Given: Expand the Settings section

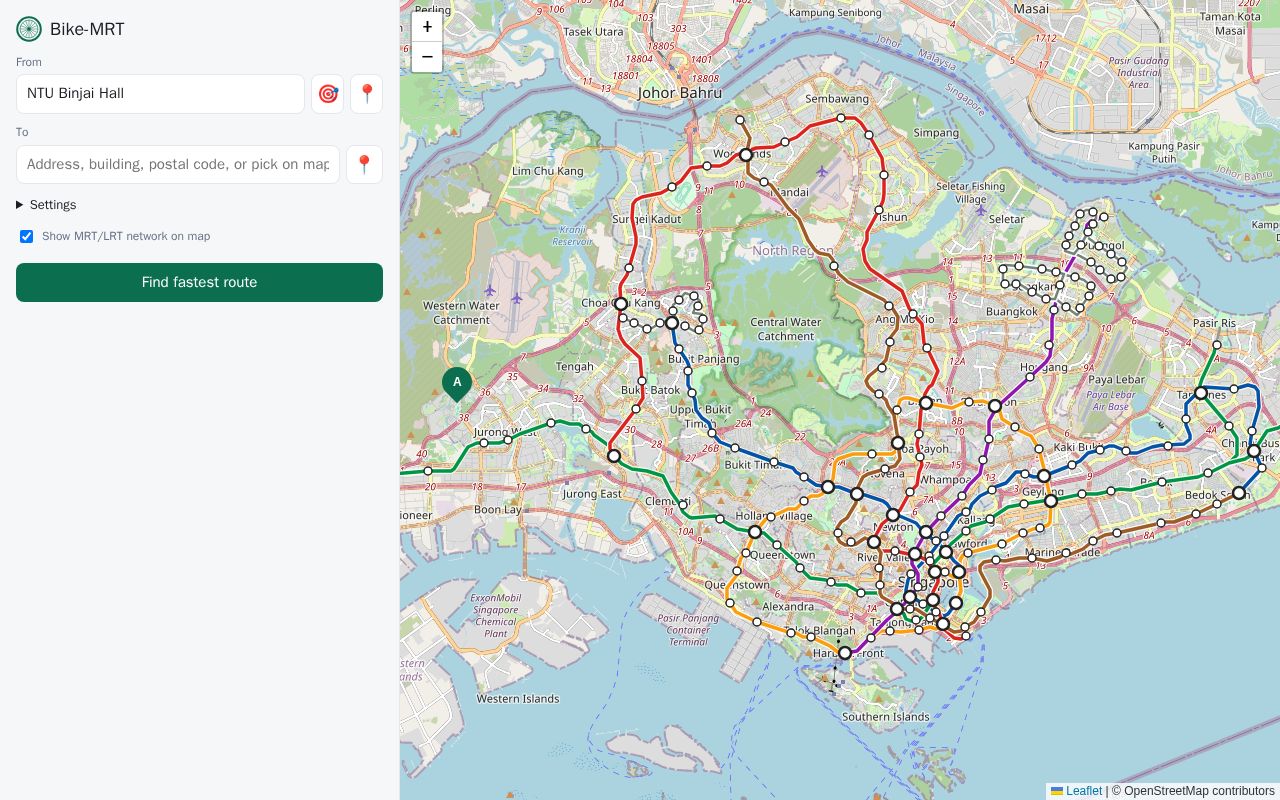Looking at the screenshot, I should click(46, 205).
